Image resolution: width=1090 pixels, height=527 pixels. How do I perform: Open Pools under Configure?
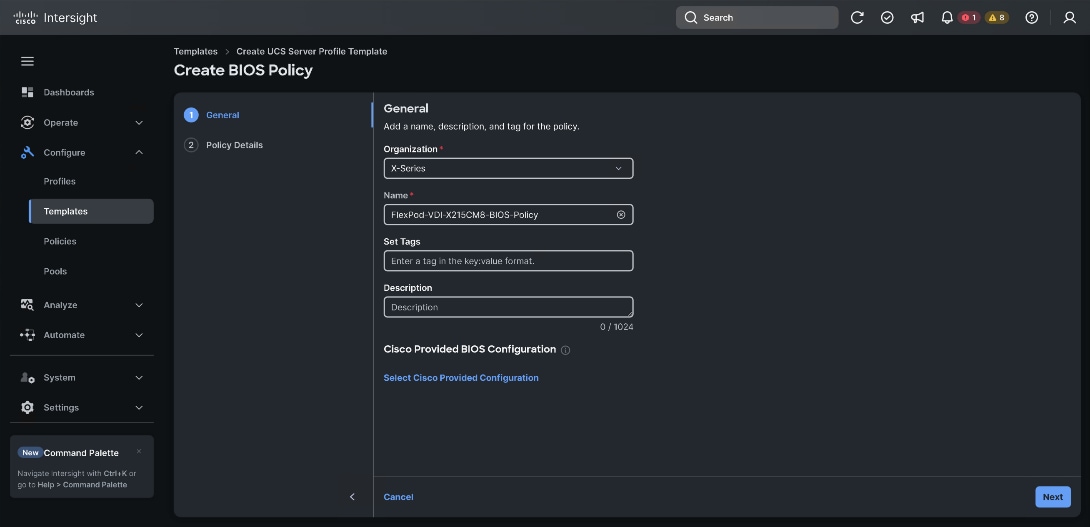[x=56, y=271]
